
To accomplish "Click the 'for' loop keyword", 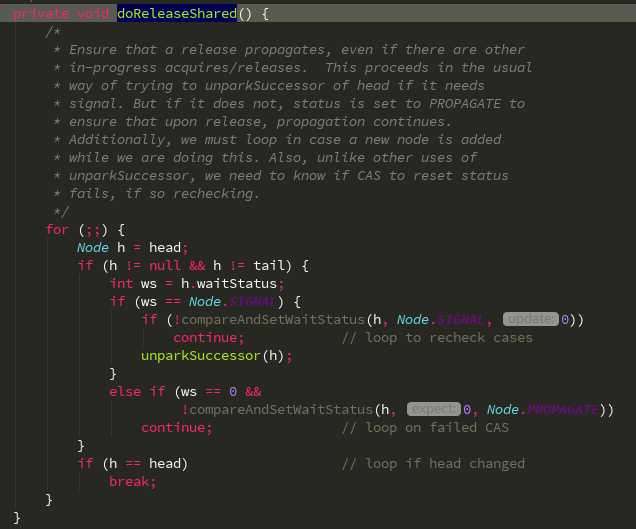I will (57, 230).
